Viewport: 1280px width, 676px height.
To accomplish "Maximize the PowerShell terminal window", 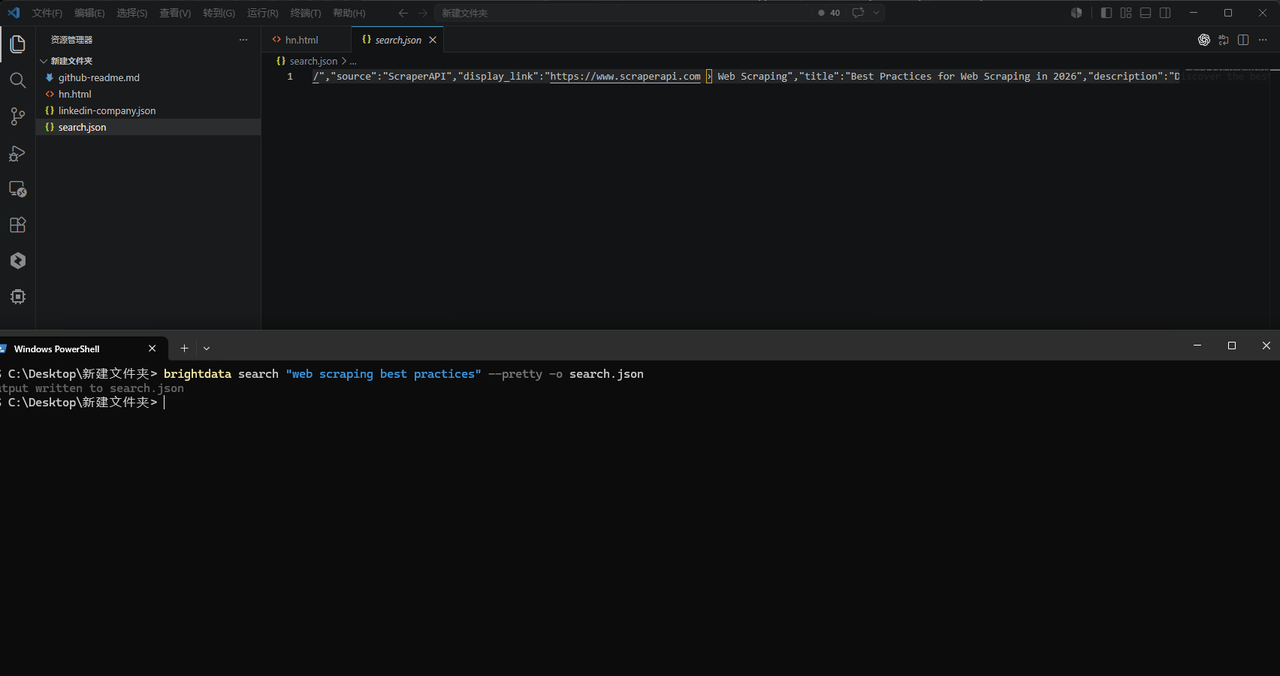I will 1232,345.
